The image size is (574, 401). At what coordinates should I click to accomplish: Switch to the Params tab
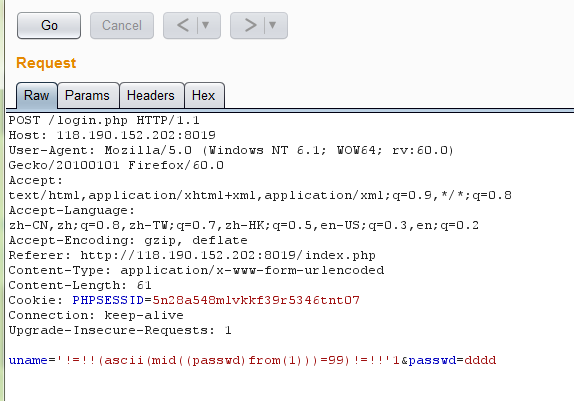click(x=87, y=96)
